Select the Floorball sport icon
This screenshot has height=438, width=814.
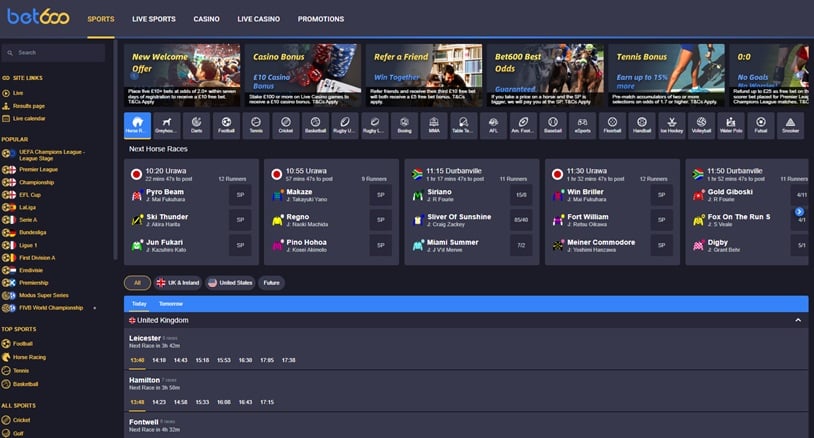pyautogui.click(x=612, y=125)
